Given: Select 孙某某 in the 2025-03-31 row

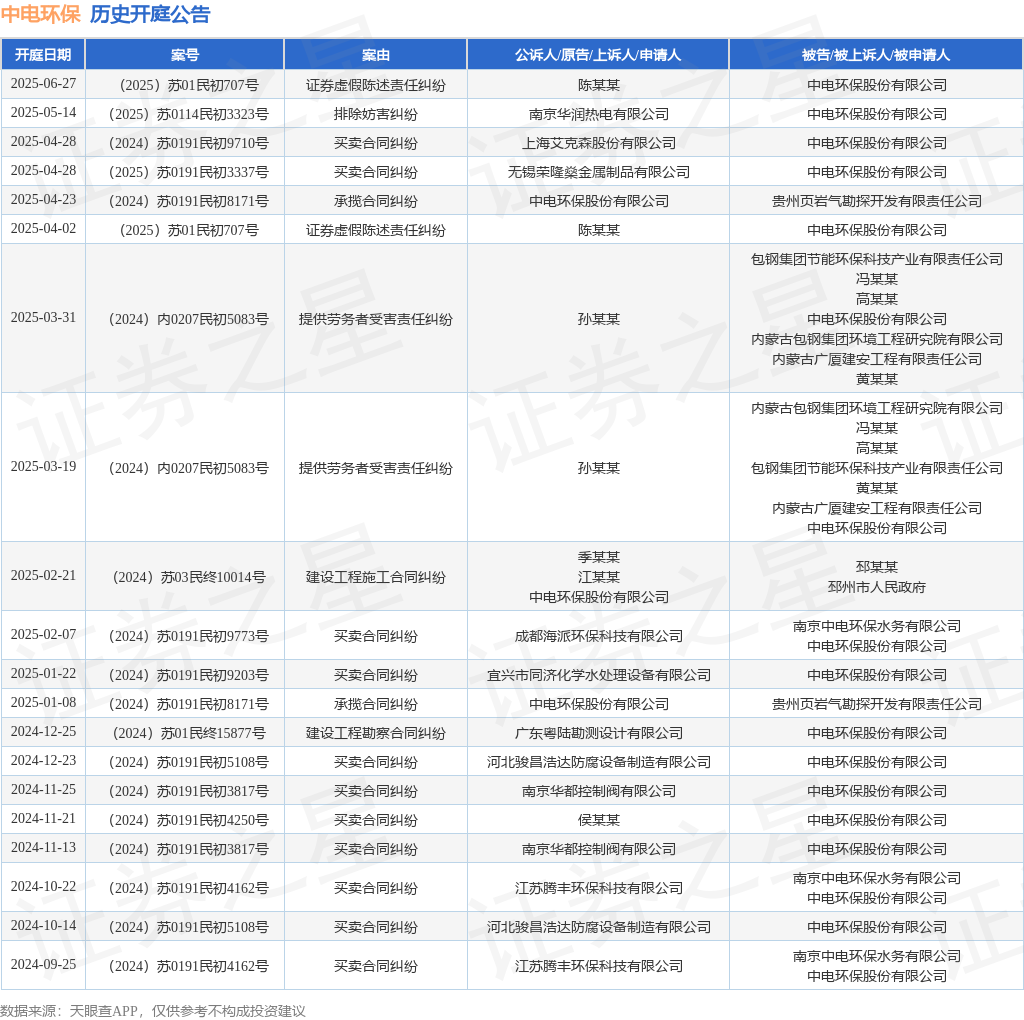Looking at the screenshot, I should pos(599,319).
